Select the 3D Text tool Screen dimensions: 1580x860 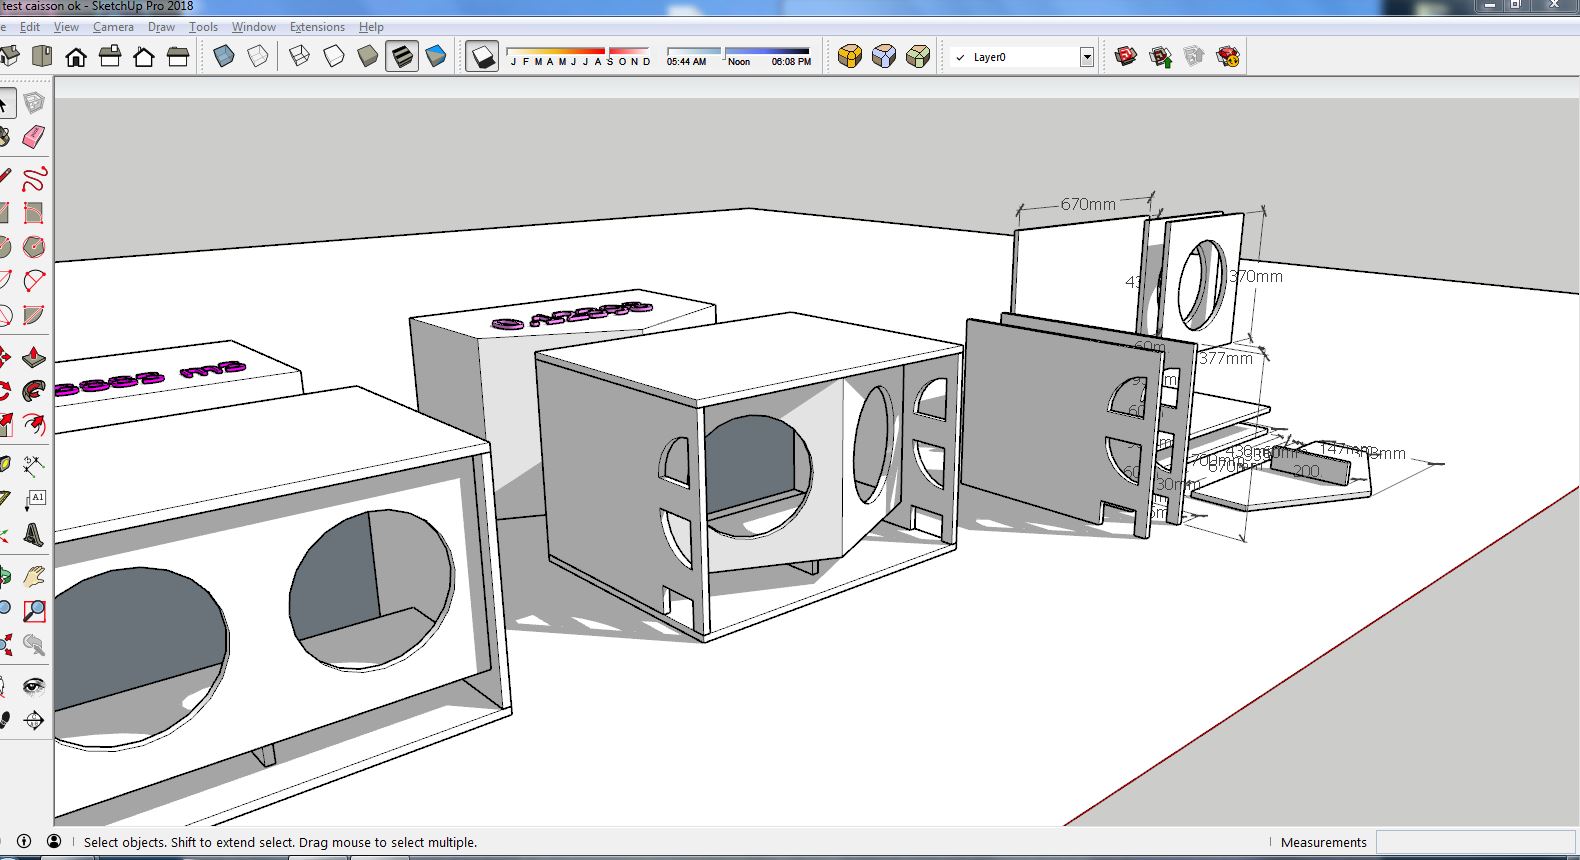point(34,534)
